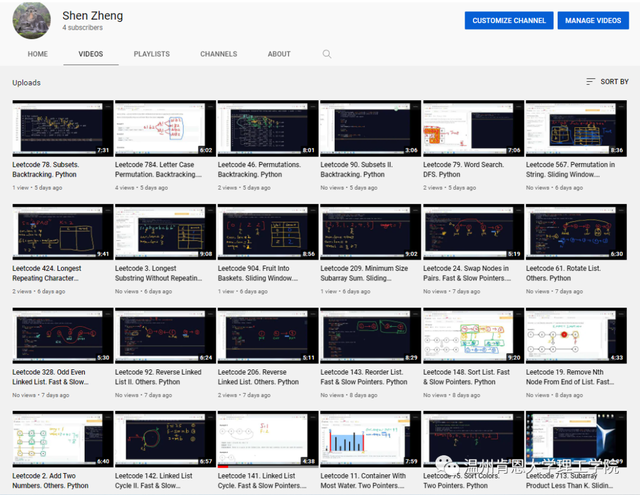
Task: Click the Leetcode 328 Odd Even Linked List title
Action: click(51, 377)
